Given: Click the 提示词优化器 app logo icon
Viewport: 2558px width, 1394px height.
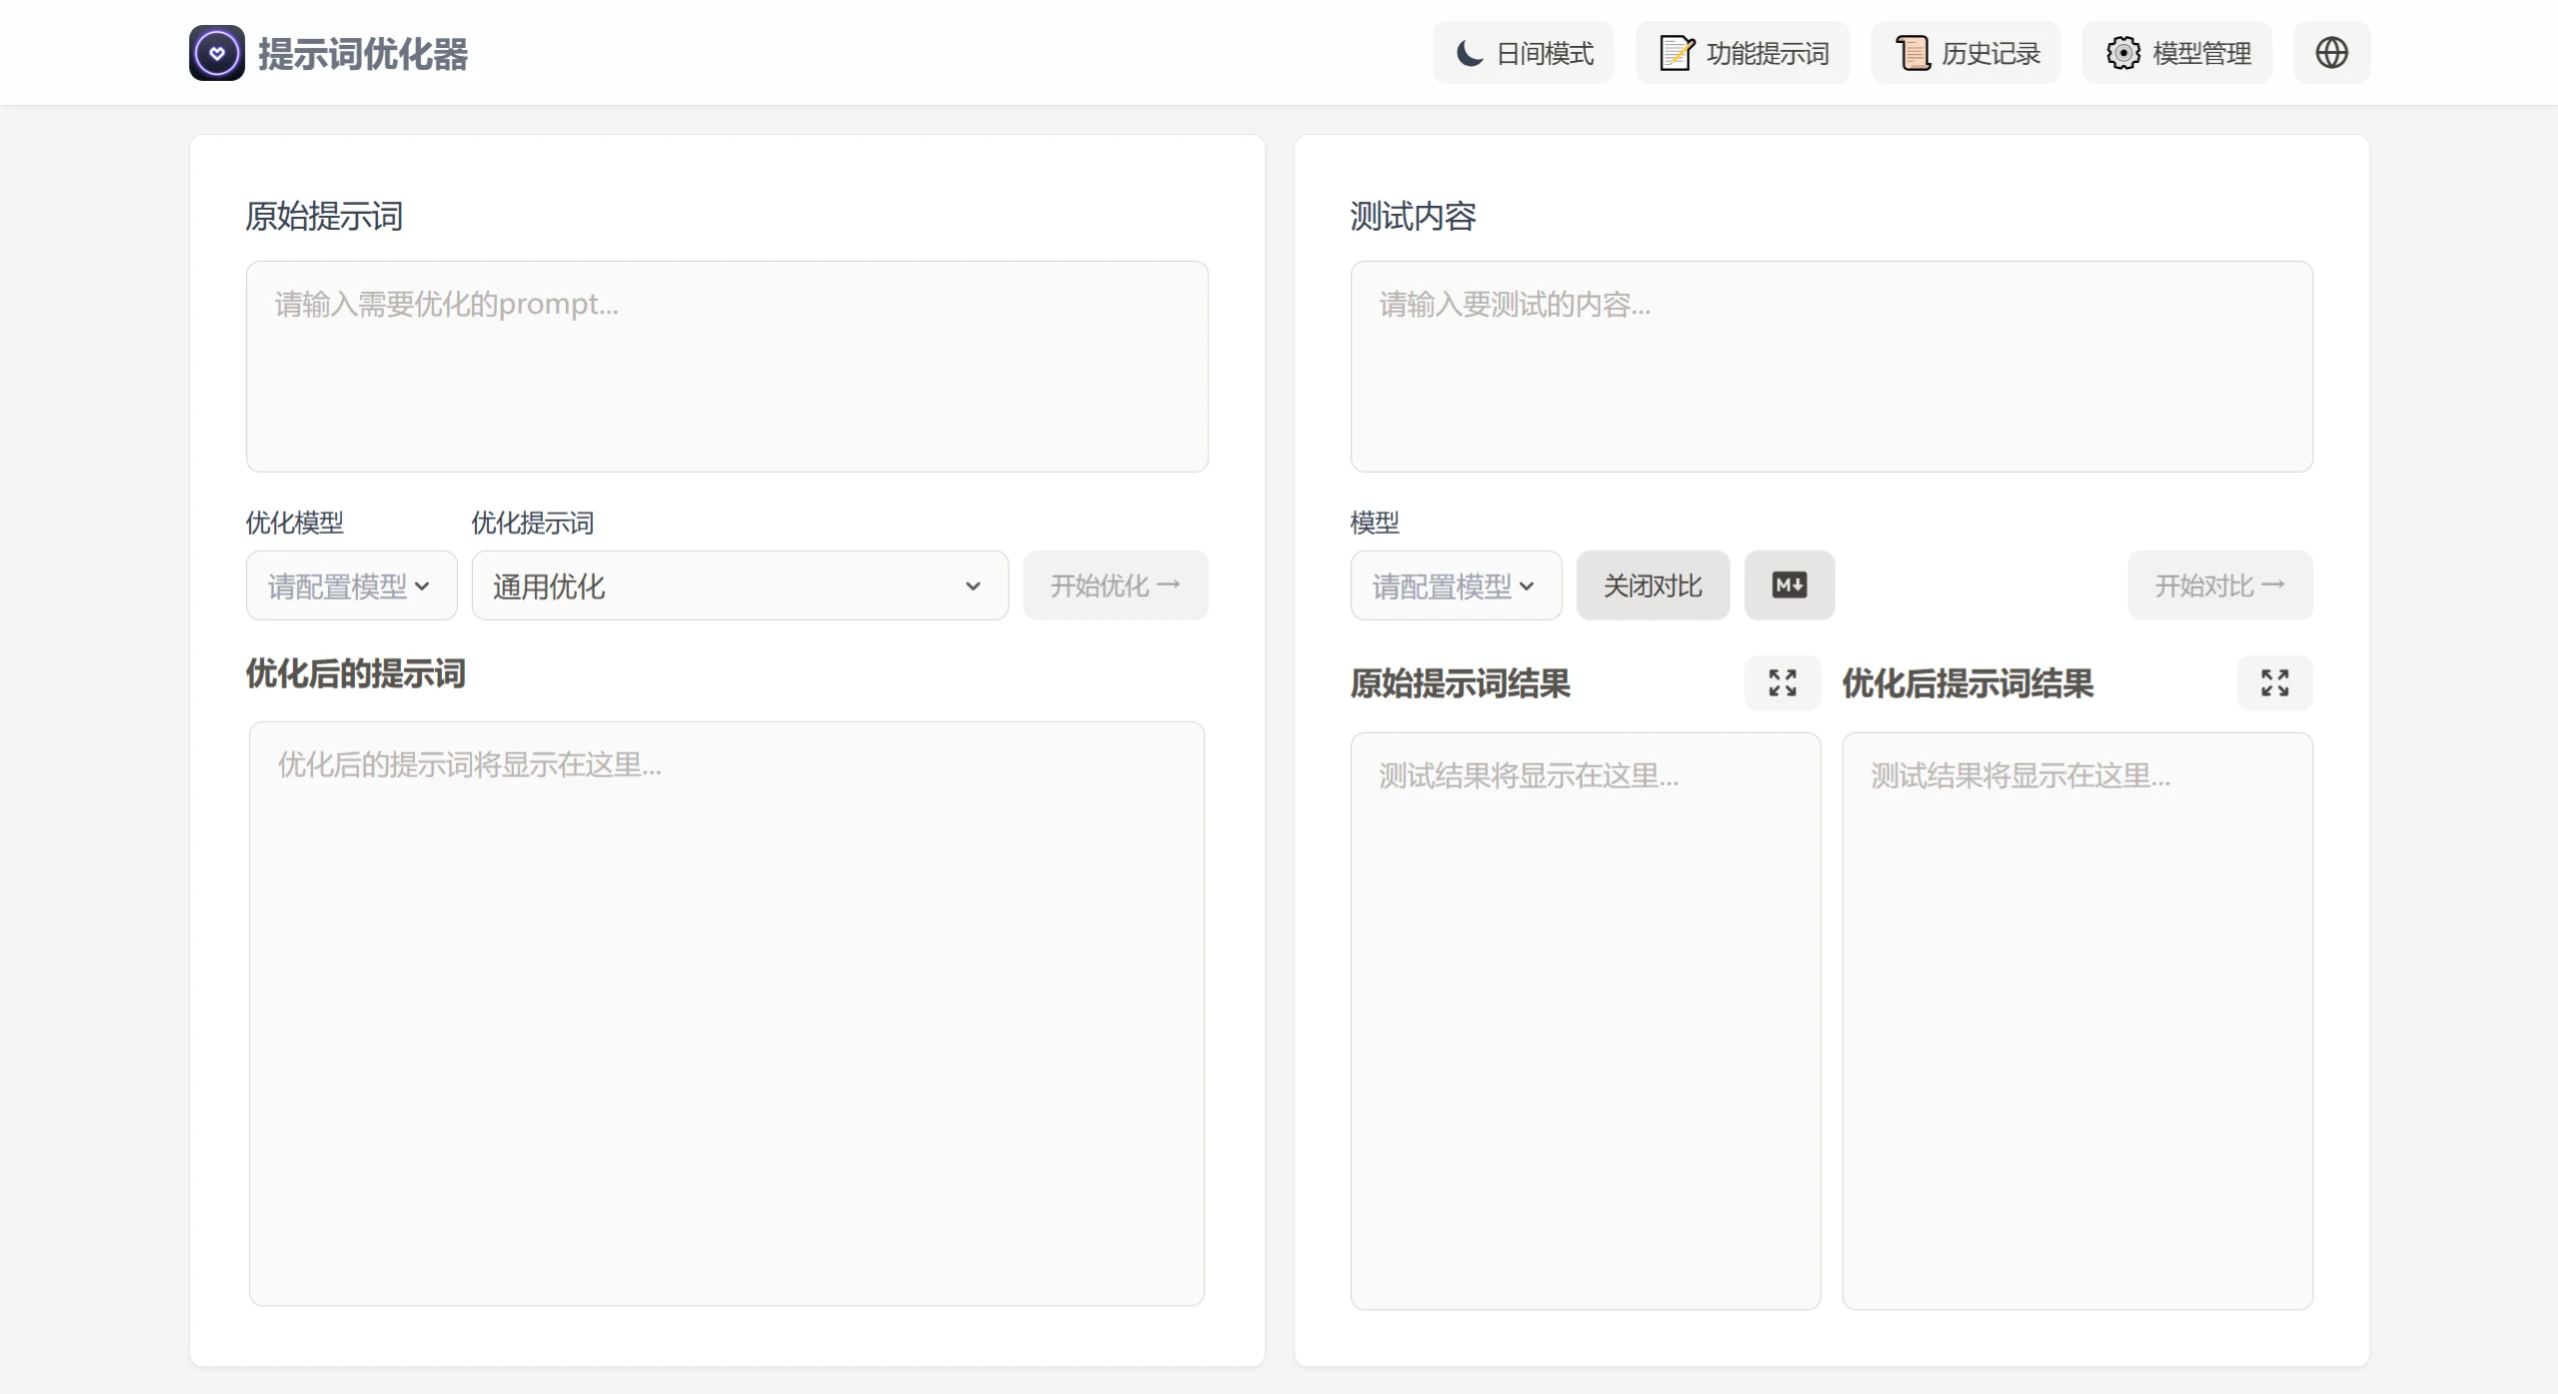Looking at the screenshot, I should [x=215, y=52].
